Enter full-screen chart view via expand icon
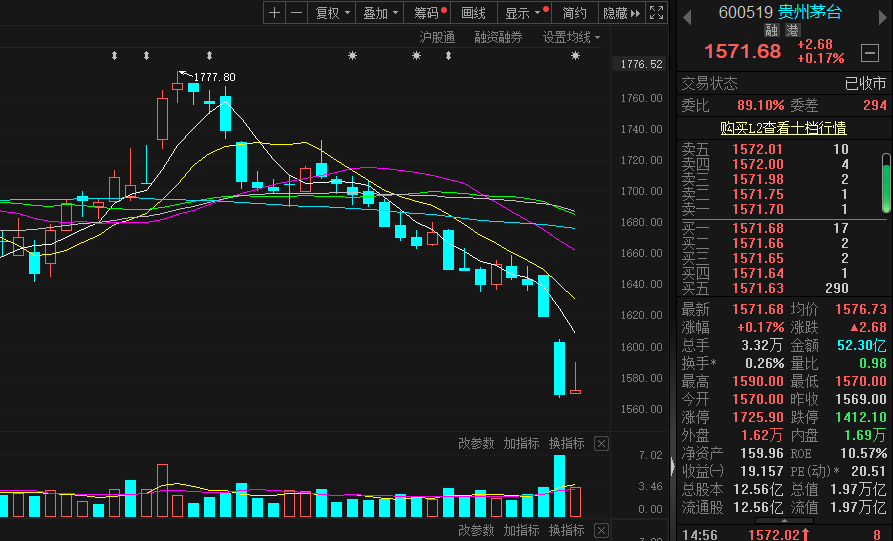The image size is (893, 541). point(656,13)
